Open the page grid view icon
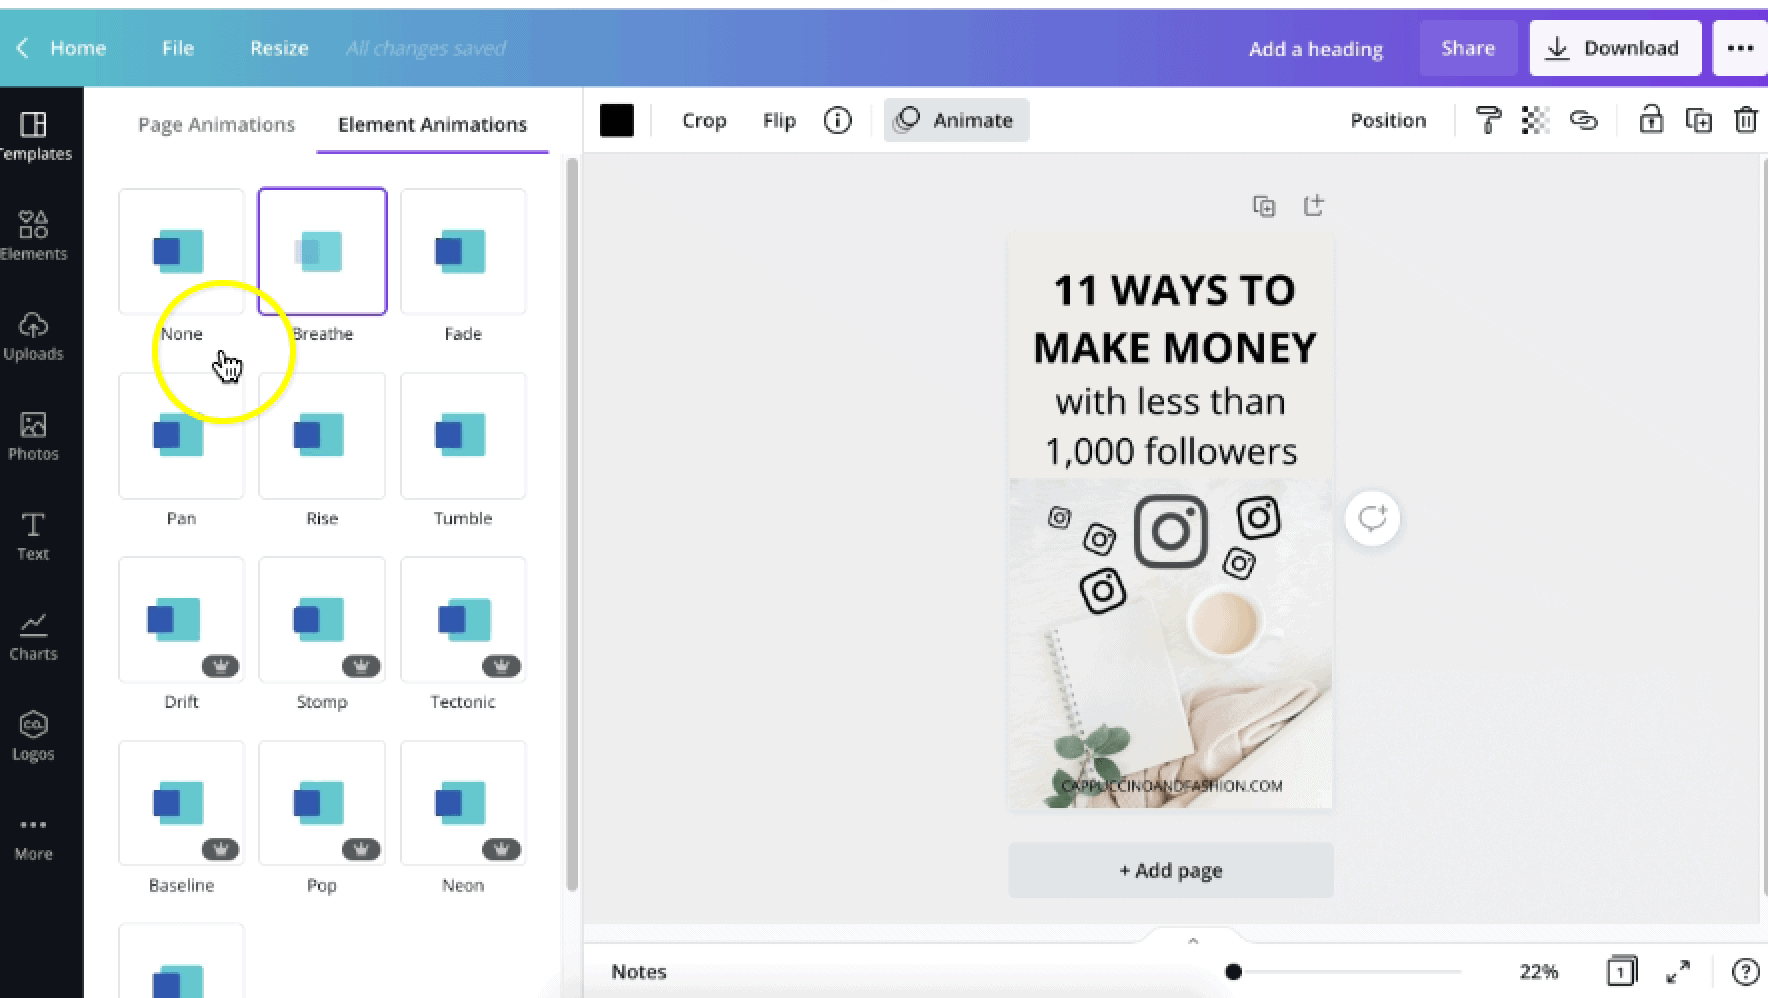This screenshot has height=998, width=1768. click(1621, 970)
